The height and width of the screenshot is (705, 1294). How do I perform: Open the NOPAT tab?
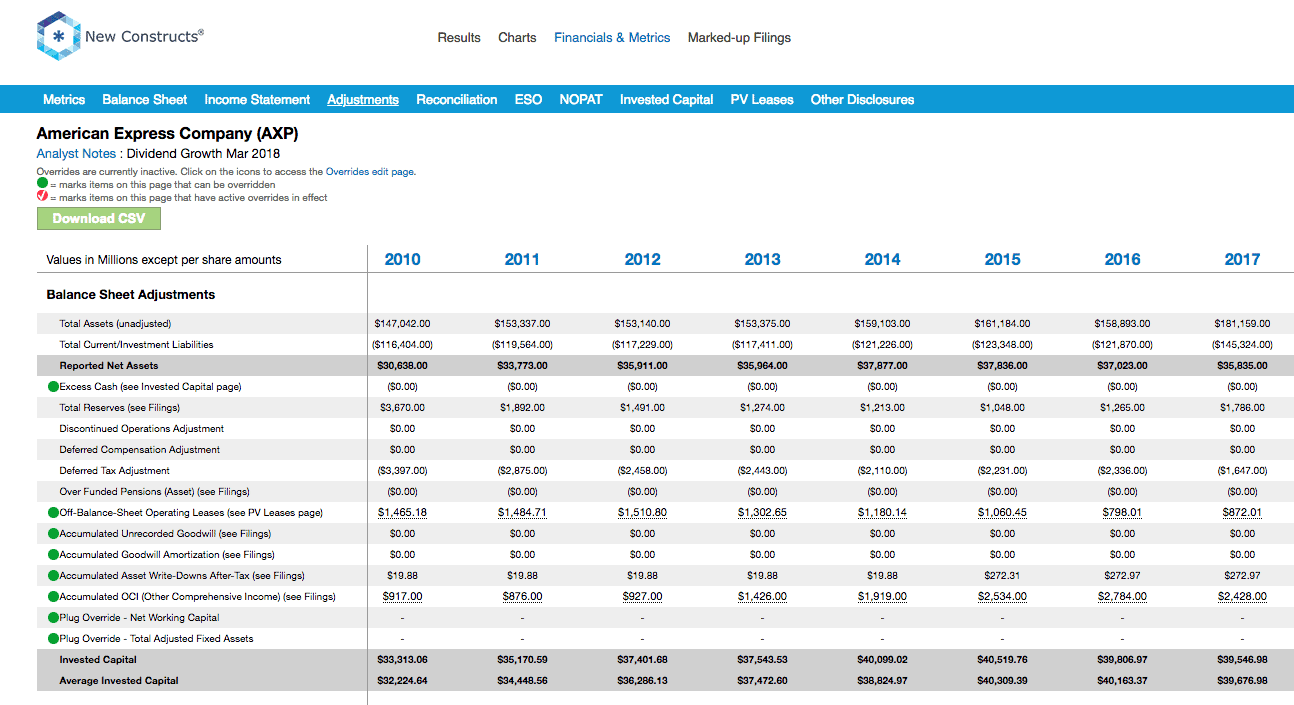581,100
